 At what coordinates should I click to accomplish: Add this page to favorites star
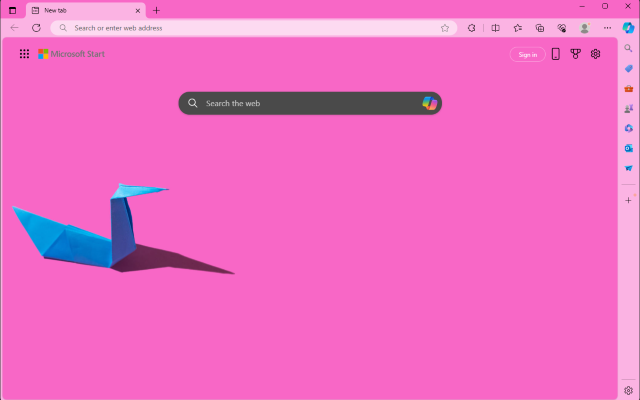445,28
